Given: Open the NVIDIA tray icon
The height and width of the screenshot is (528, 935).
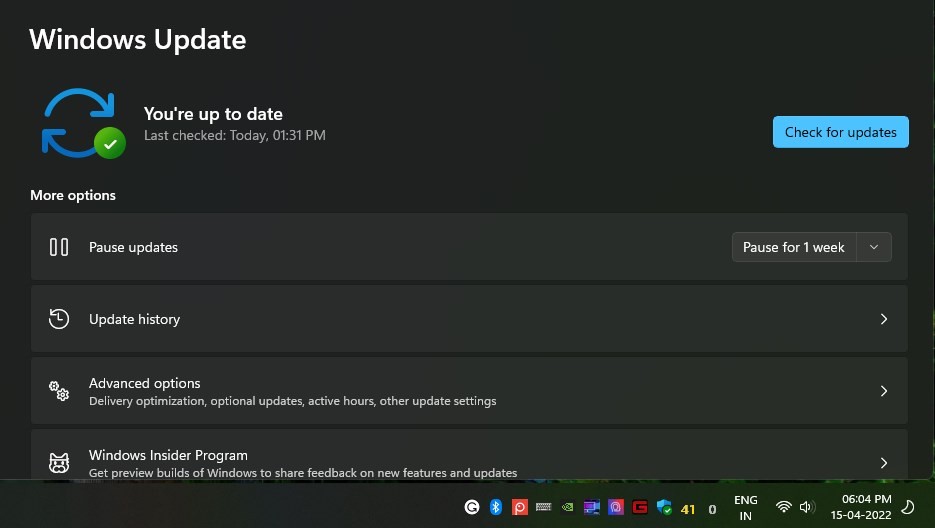Looking at the screenshot, I should [567, 507].
